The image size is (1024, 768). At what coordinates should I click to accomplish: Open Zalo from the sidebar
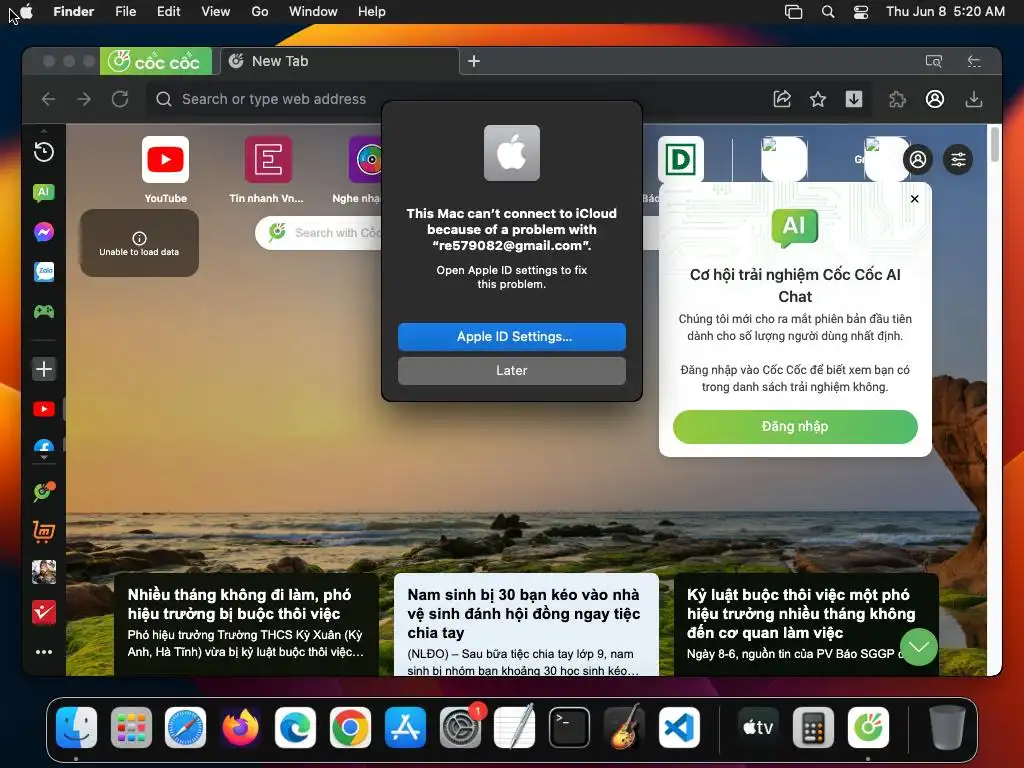[x=44, y=272]
